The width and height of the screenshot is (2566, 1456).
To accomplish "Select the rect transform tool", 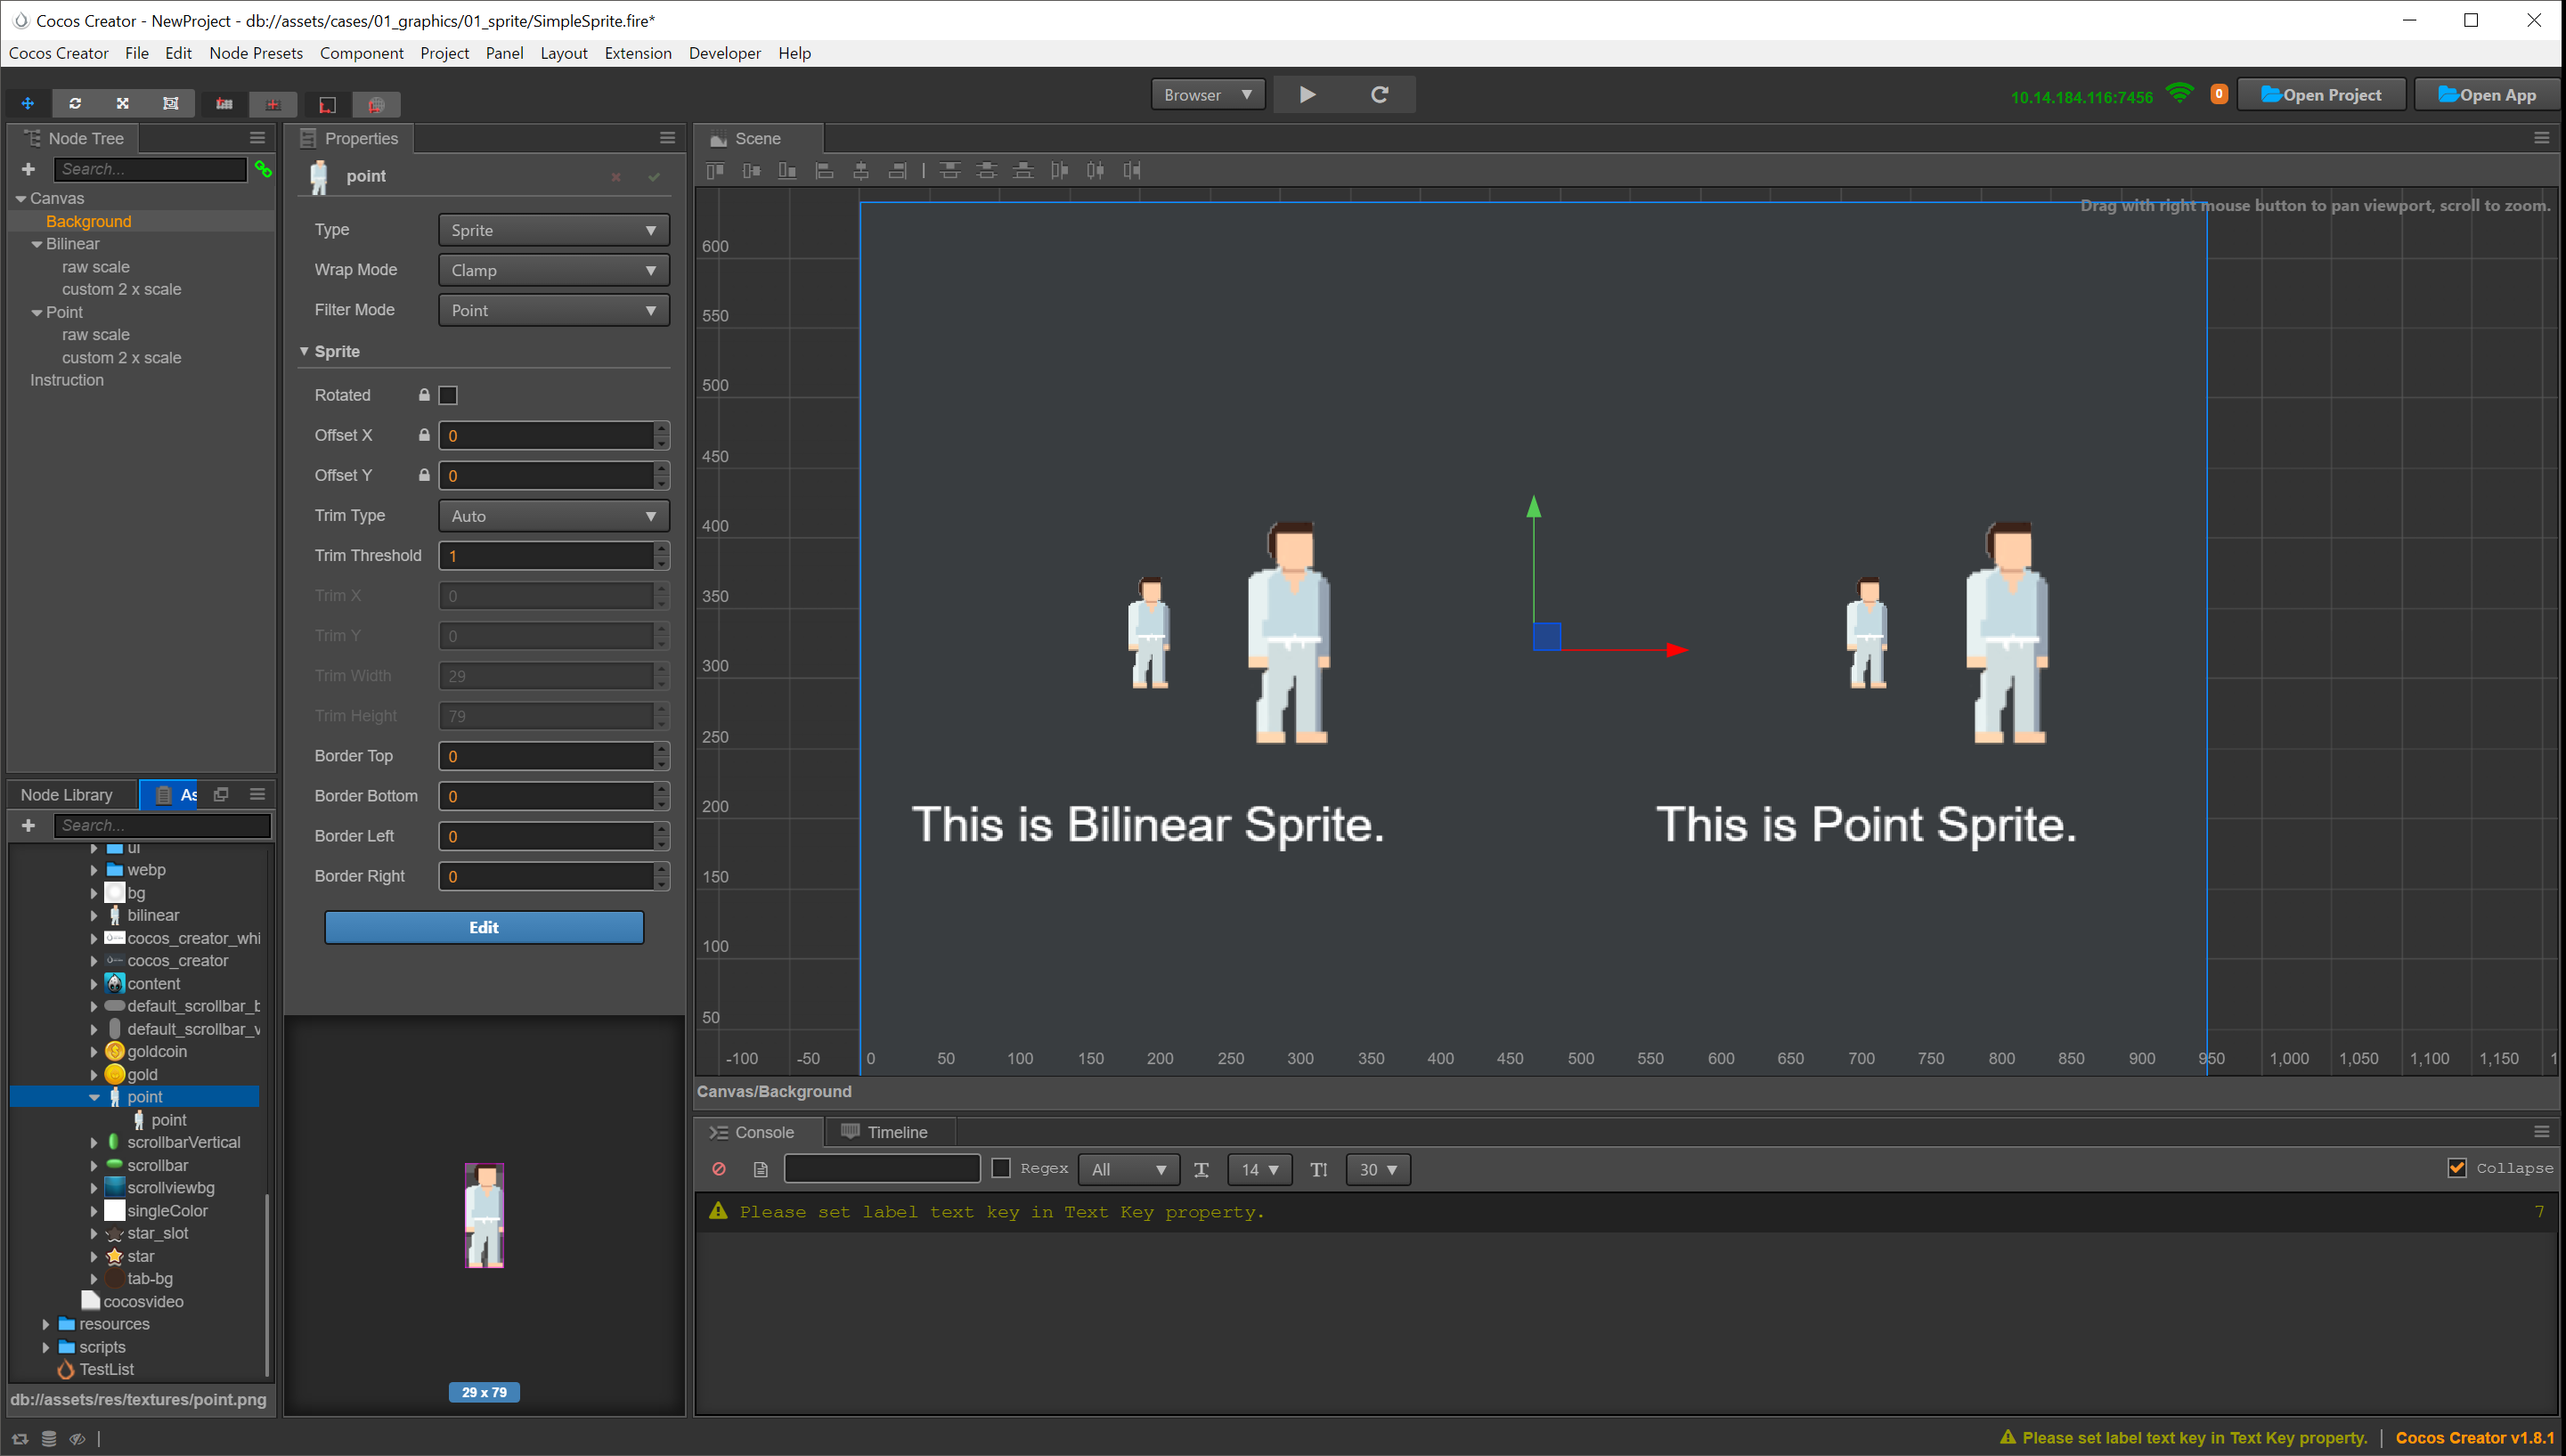I will (x=170, y=103).
